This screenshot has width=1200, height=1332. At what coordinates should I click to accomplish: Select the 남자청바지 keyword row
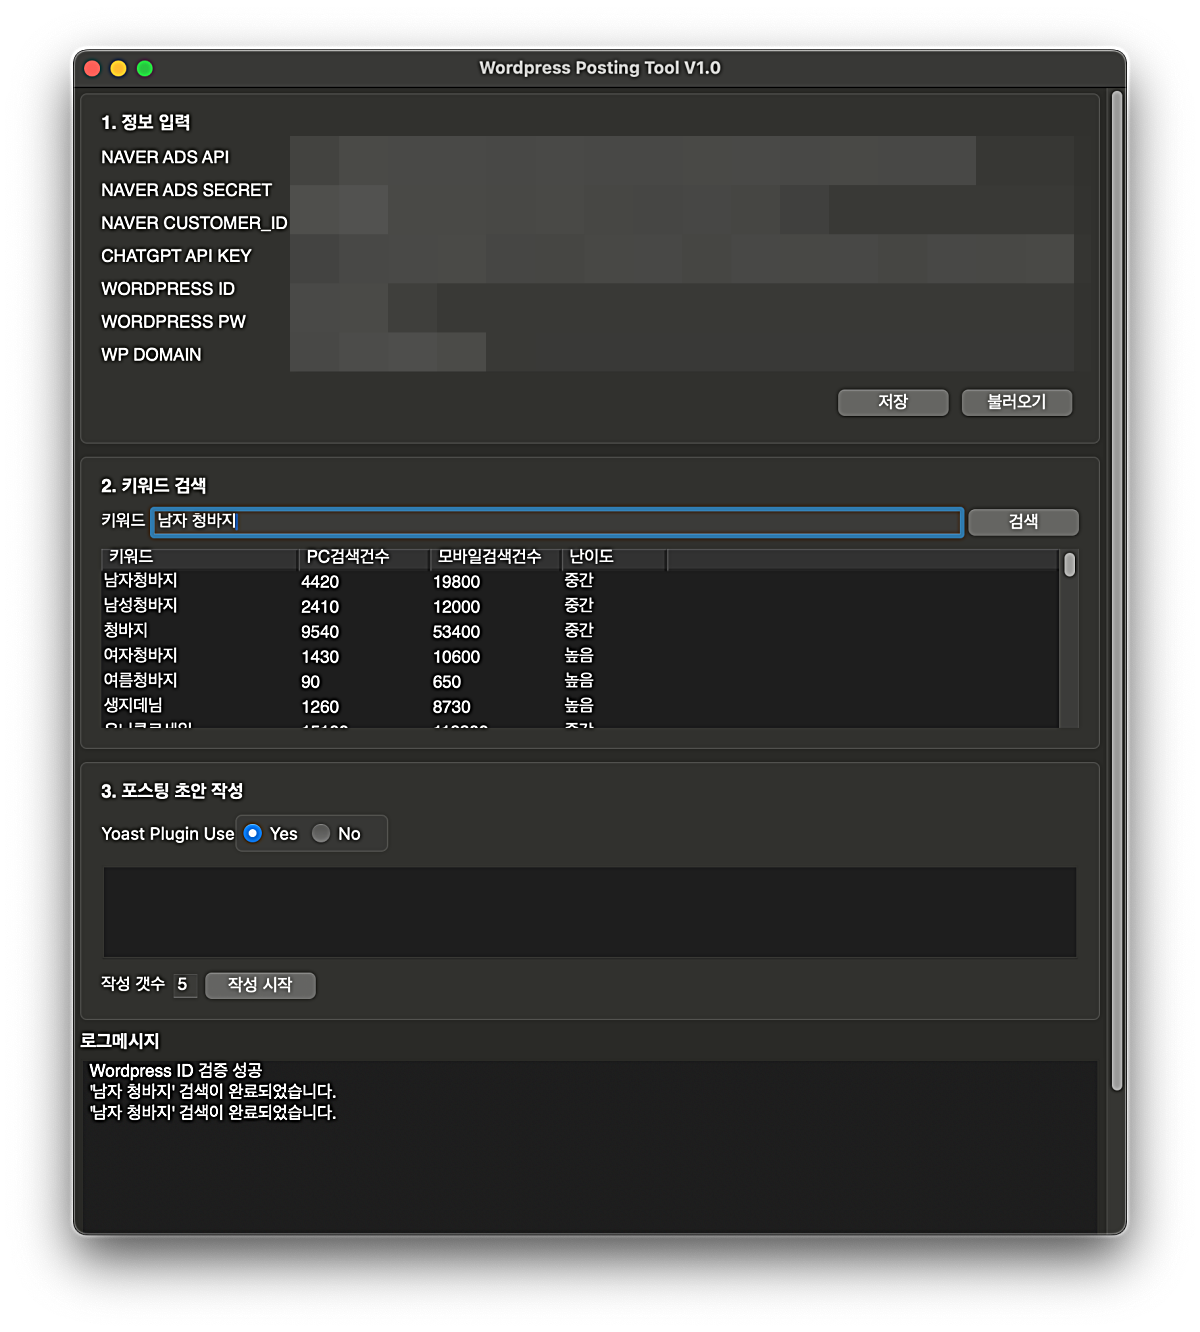tap(141, 581)
